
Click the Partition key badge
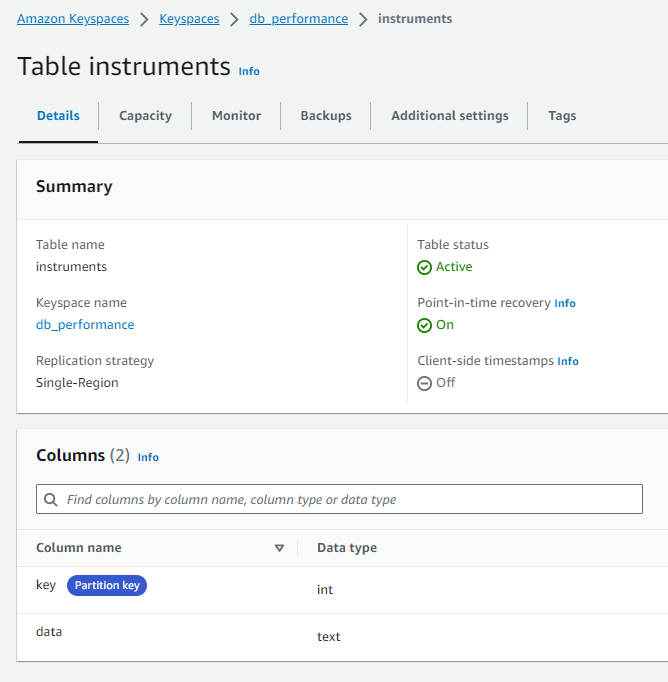(107, 586)
